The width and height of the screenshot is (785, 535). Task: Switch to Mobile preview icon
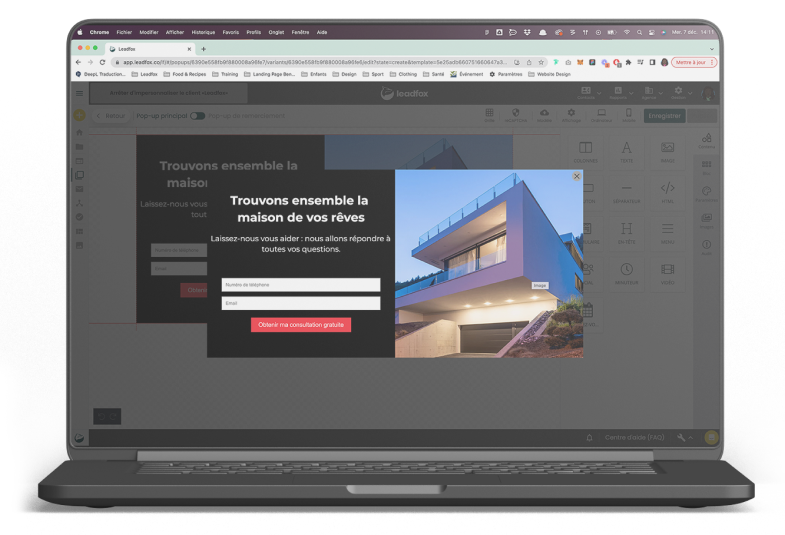click(x=629, y=115)
